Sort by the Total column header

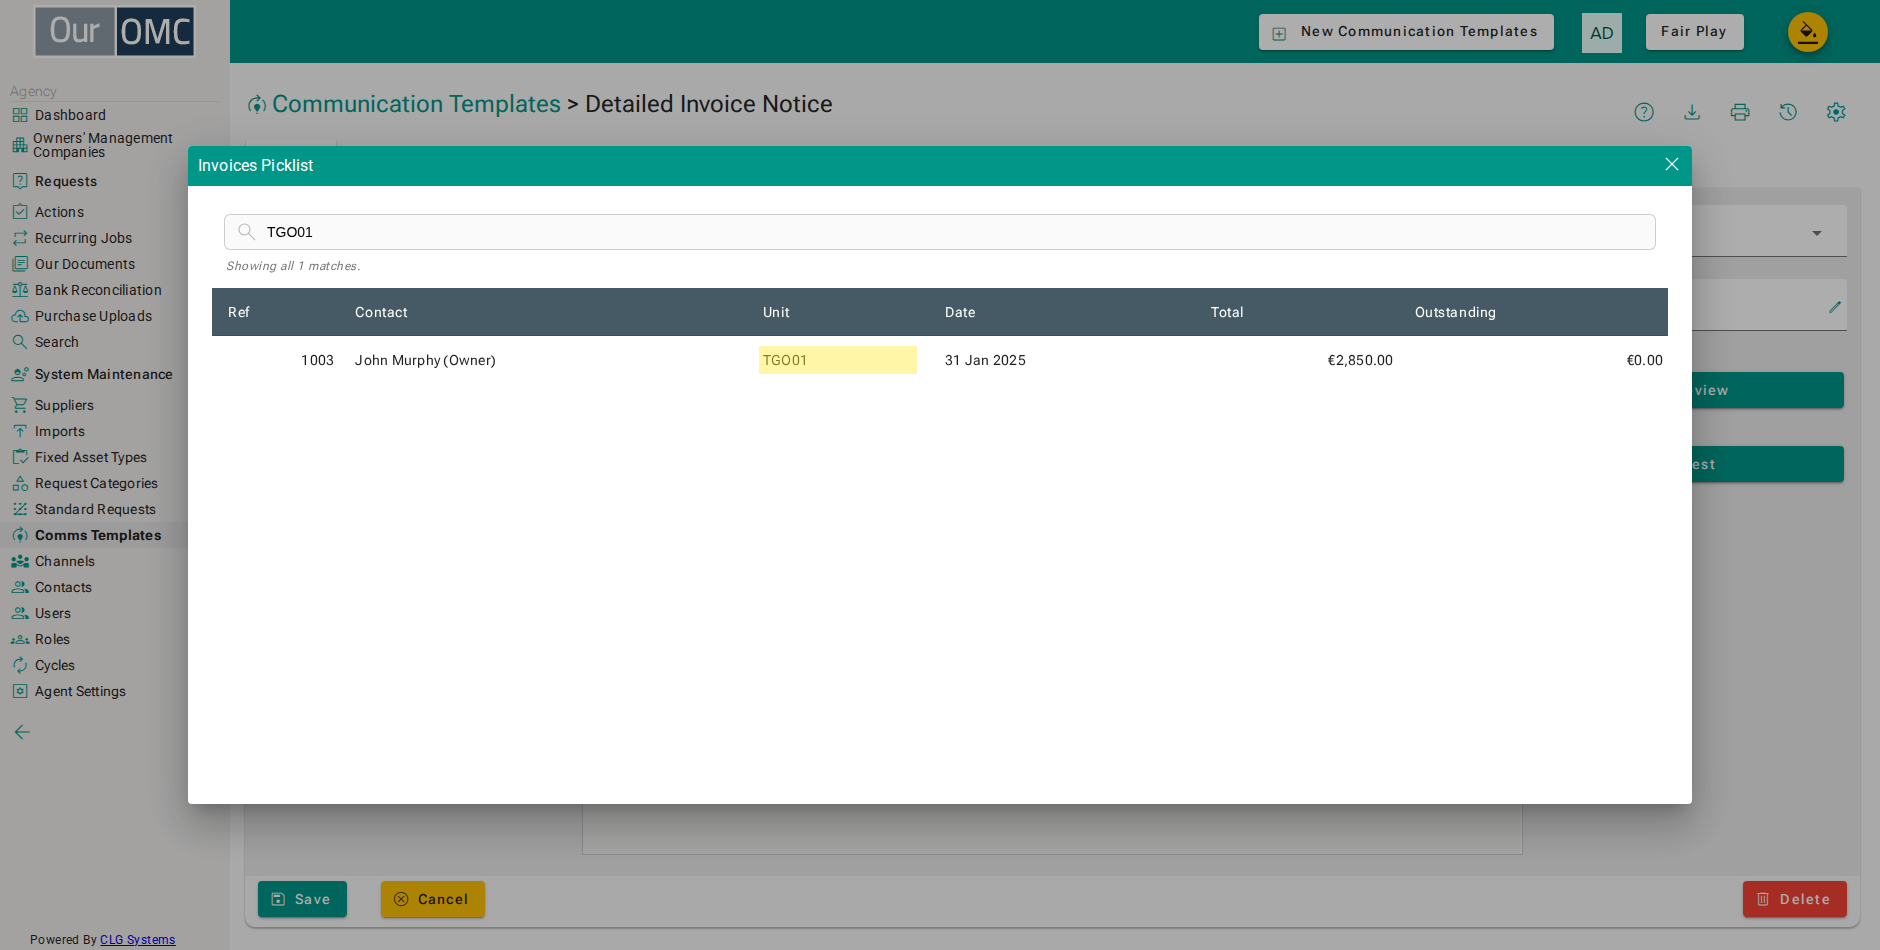[x=1227, y=312]
